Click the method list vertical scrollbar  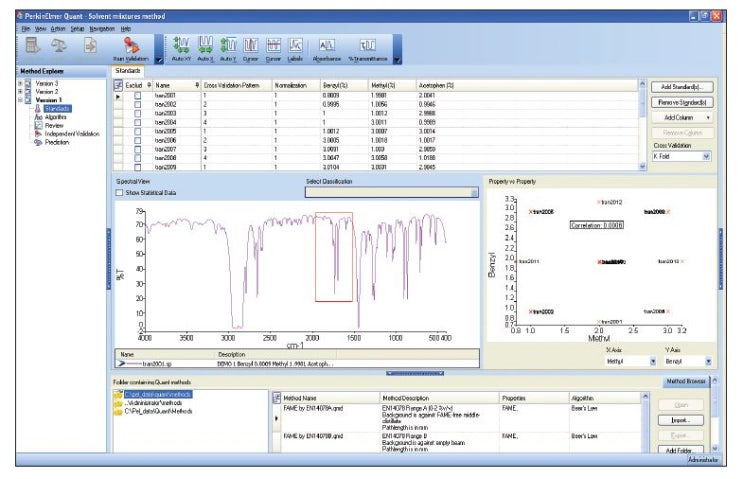tap(645, 422)
